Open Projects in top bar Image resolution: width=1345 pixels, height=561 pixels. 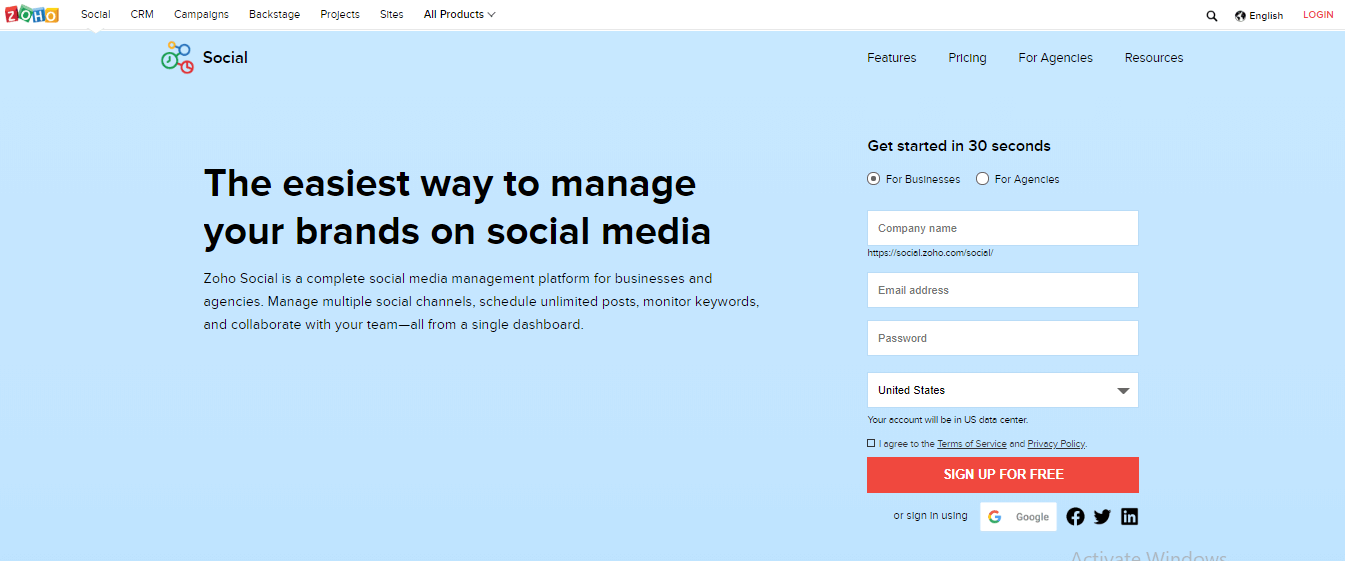340,15
